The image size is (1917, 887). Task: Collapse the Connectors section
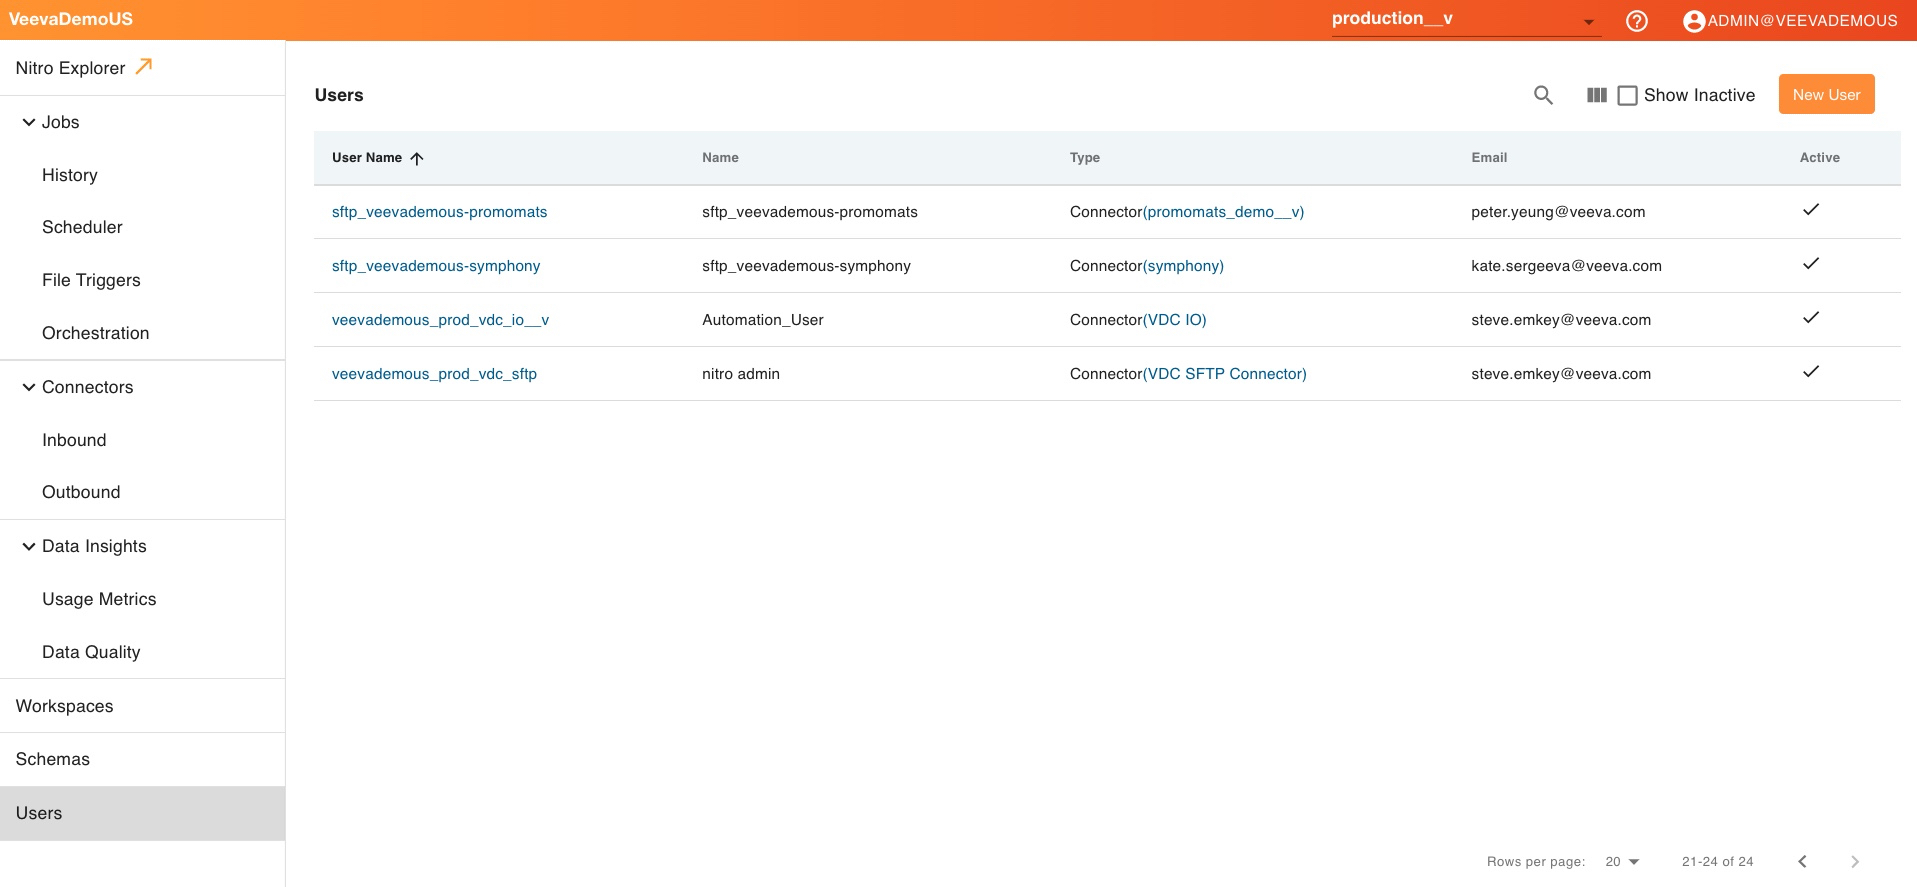pos(29,387)
